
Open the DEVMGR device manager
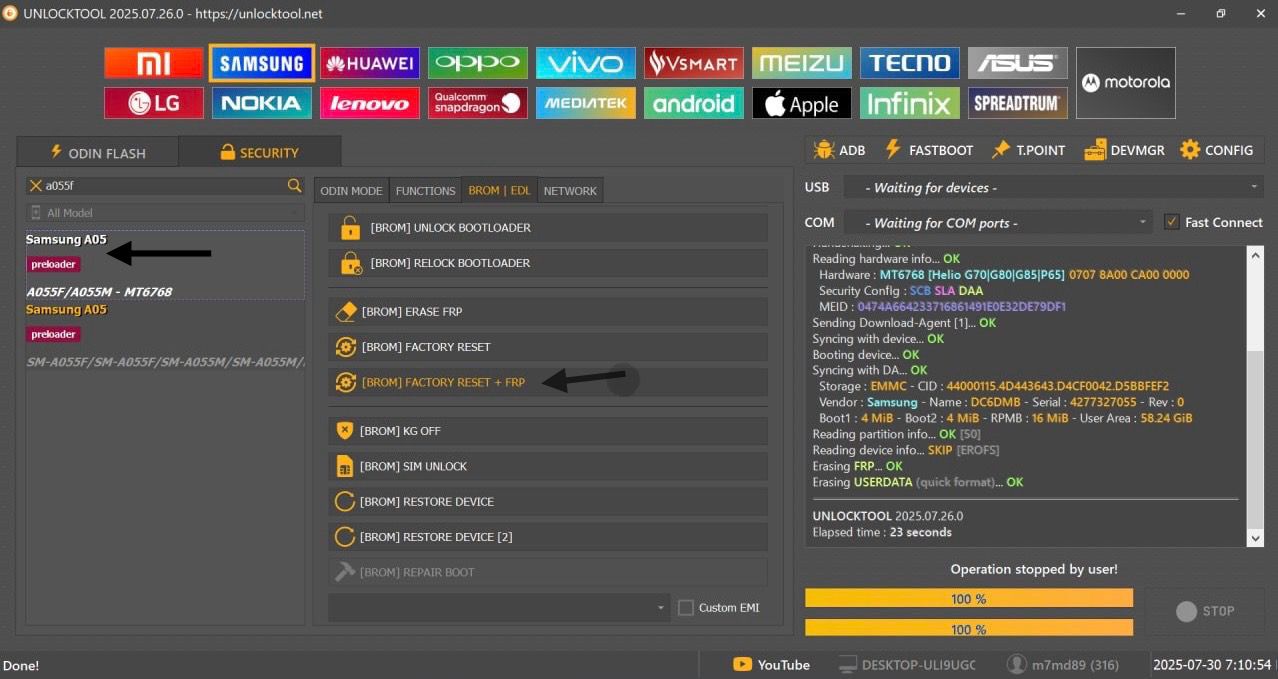pos(1124,150)
